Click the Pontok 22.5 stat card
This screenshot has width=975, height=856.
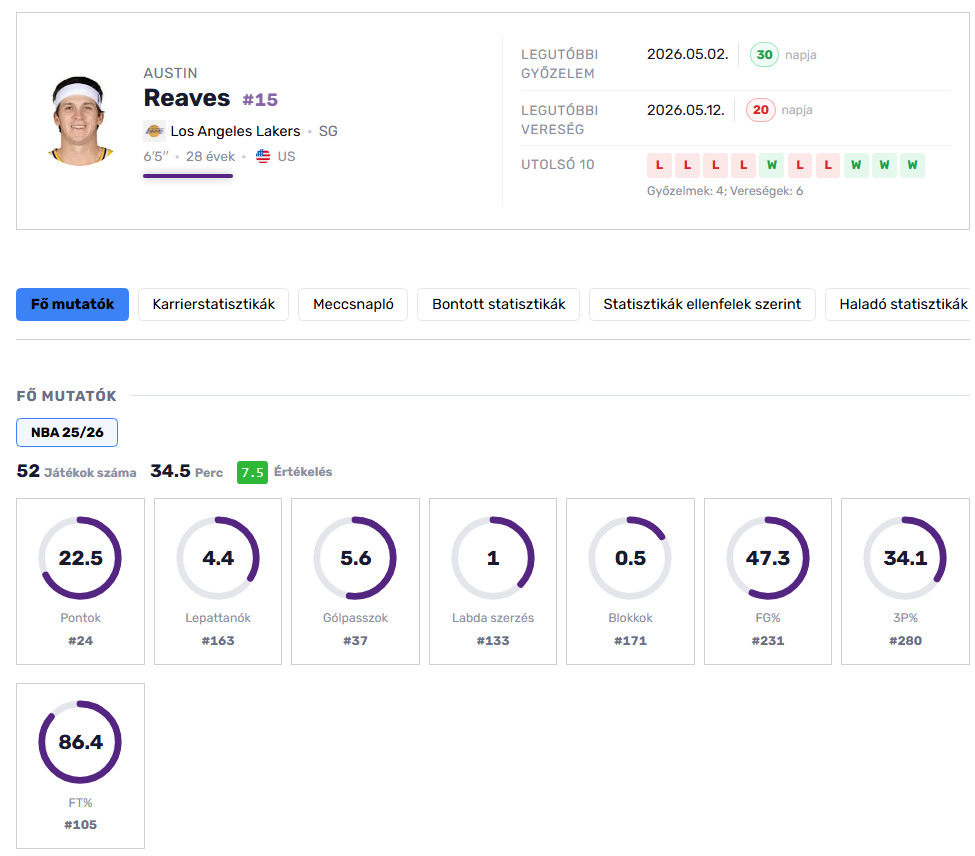pyautogui.click(x=80, y=581)
